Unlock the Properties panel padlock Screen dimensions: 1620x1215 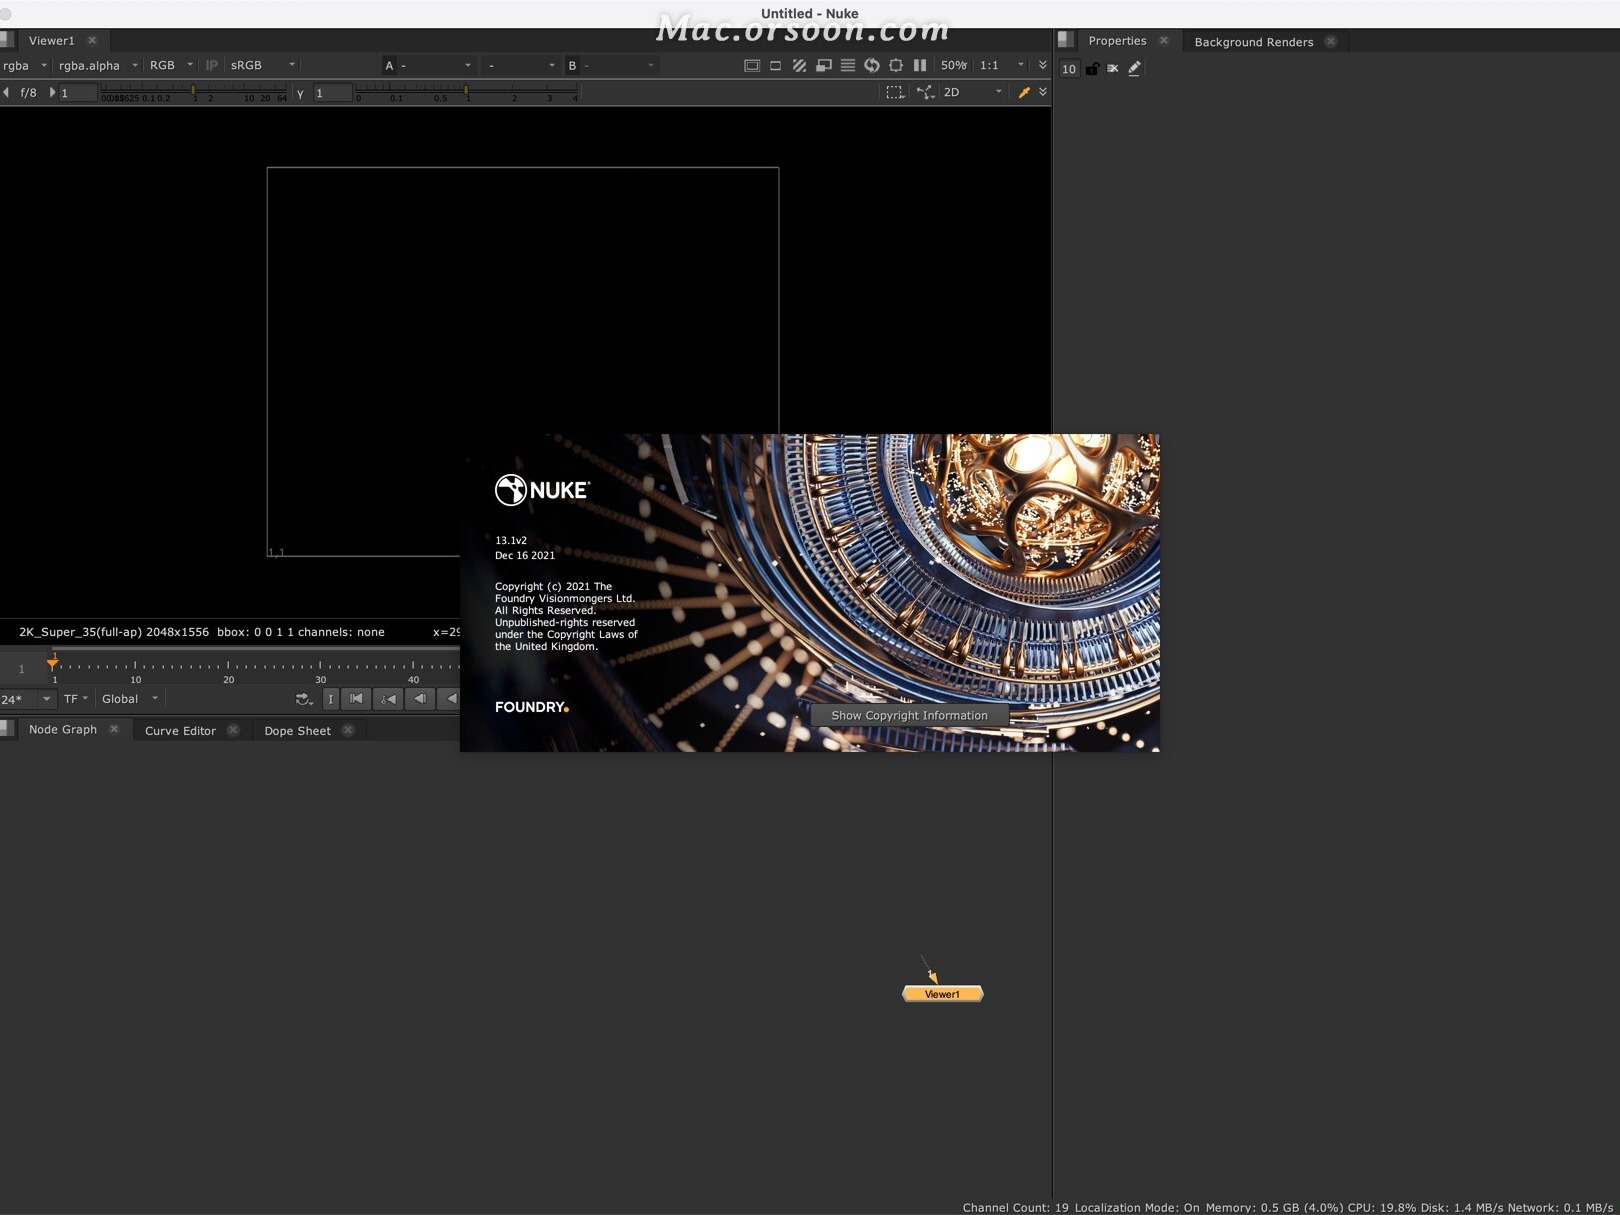[x=1092, y=69]
